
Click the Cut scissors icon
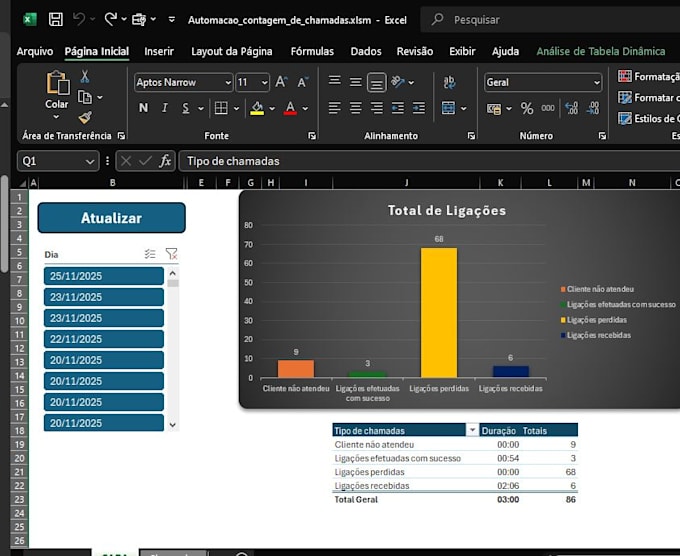click(85, 77)
